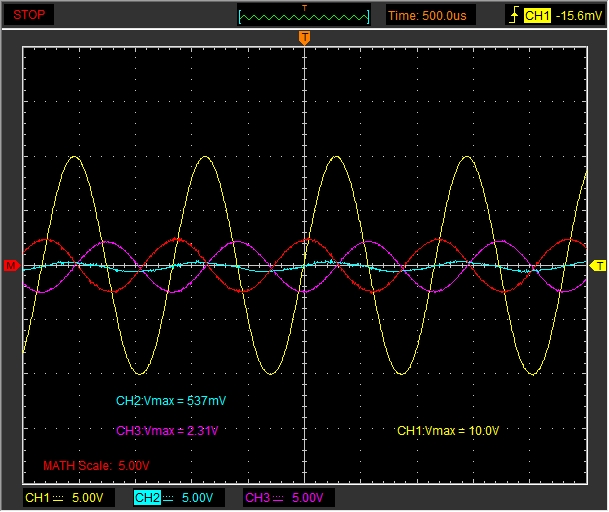Screen dimensions: 609x512
Task: Click the CH1 5.00V channel scale box
Action: (x=69, y=498)
